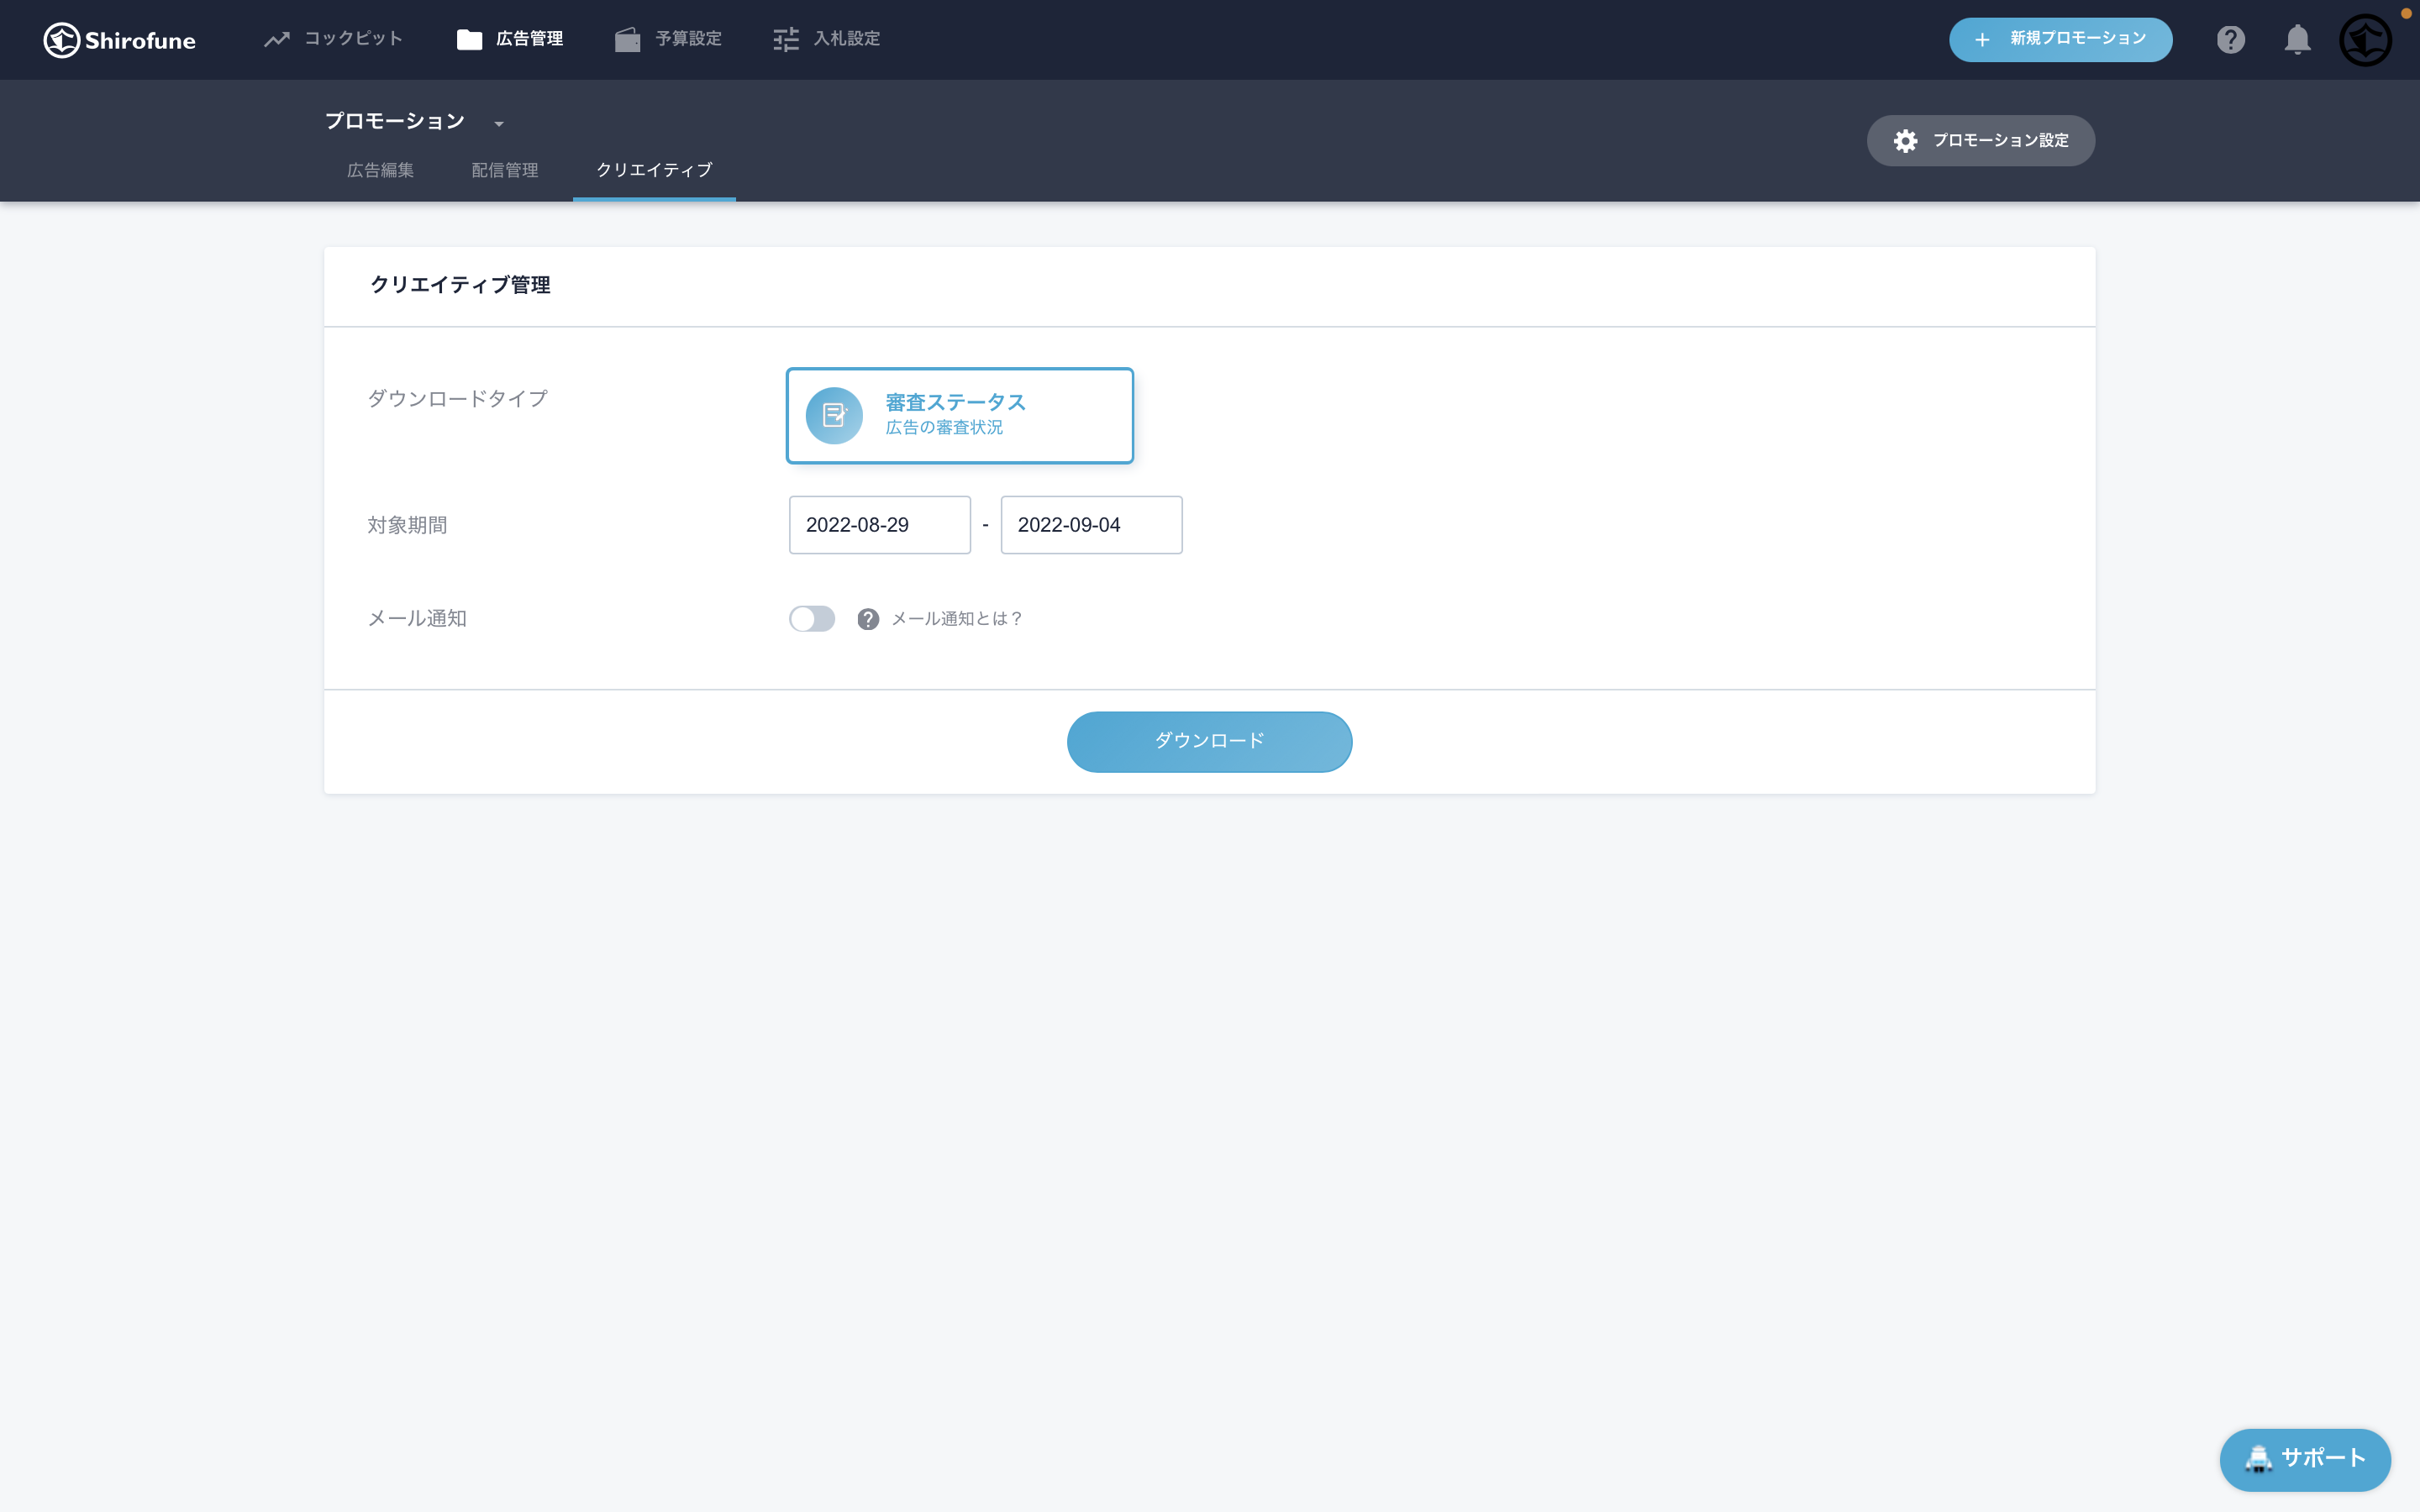Viewport: 2420px width, 1512px height.
Task: Open the user account avatar
Action: coord(2365,40)
